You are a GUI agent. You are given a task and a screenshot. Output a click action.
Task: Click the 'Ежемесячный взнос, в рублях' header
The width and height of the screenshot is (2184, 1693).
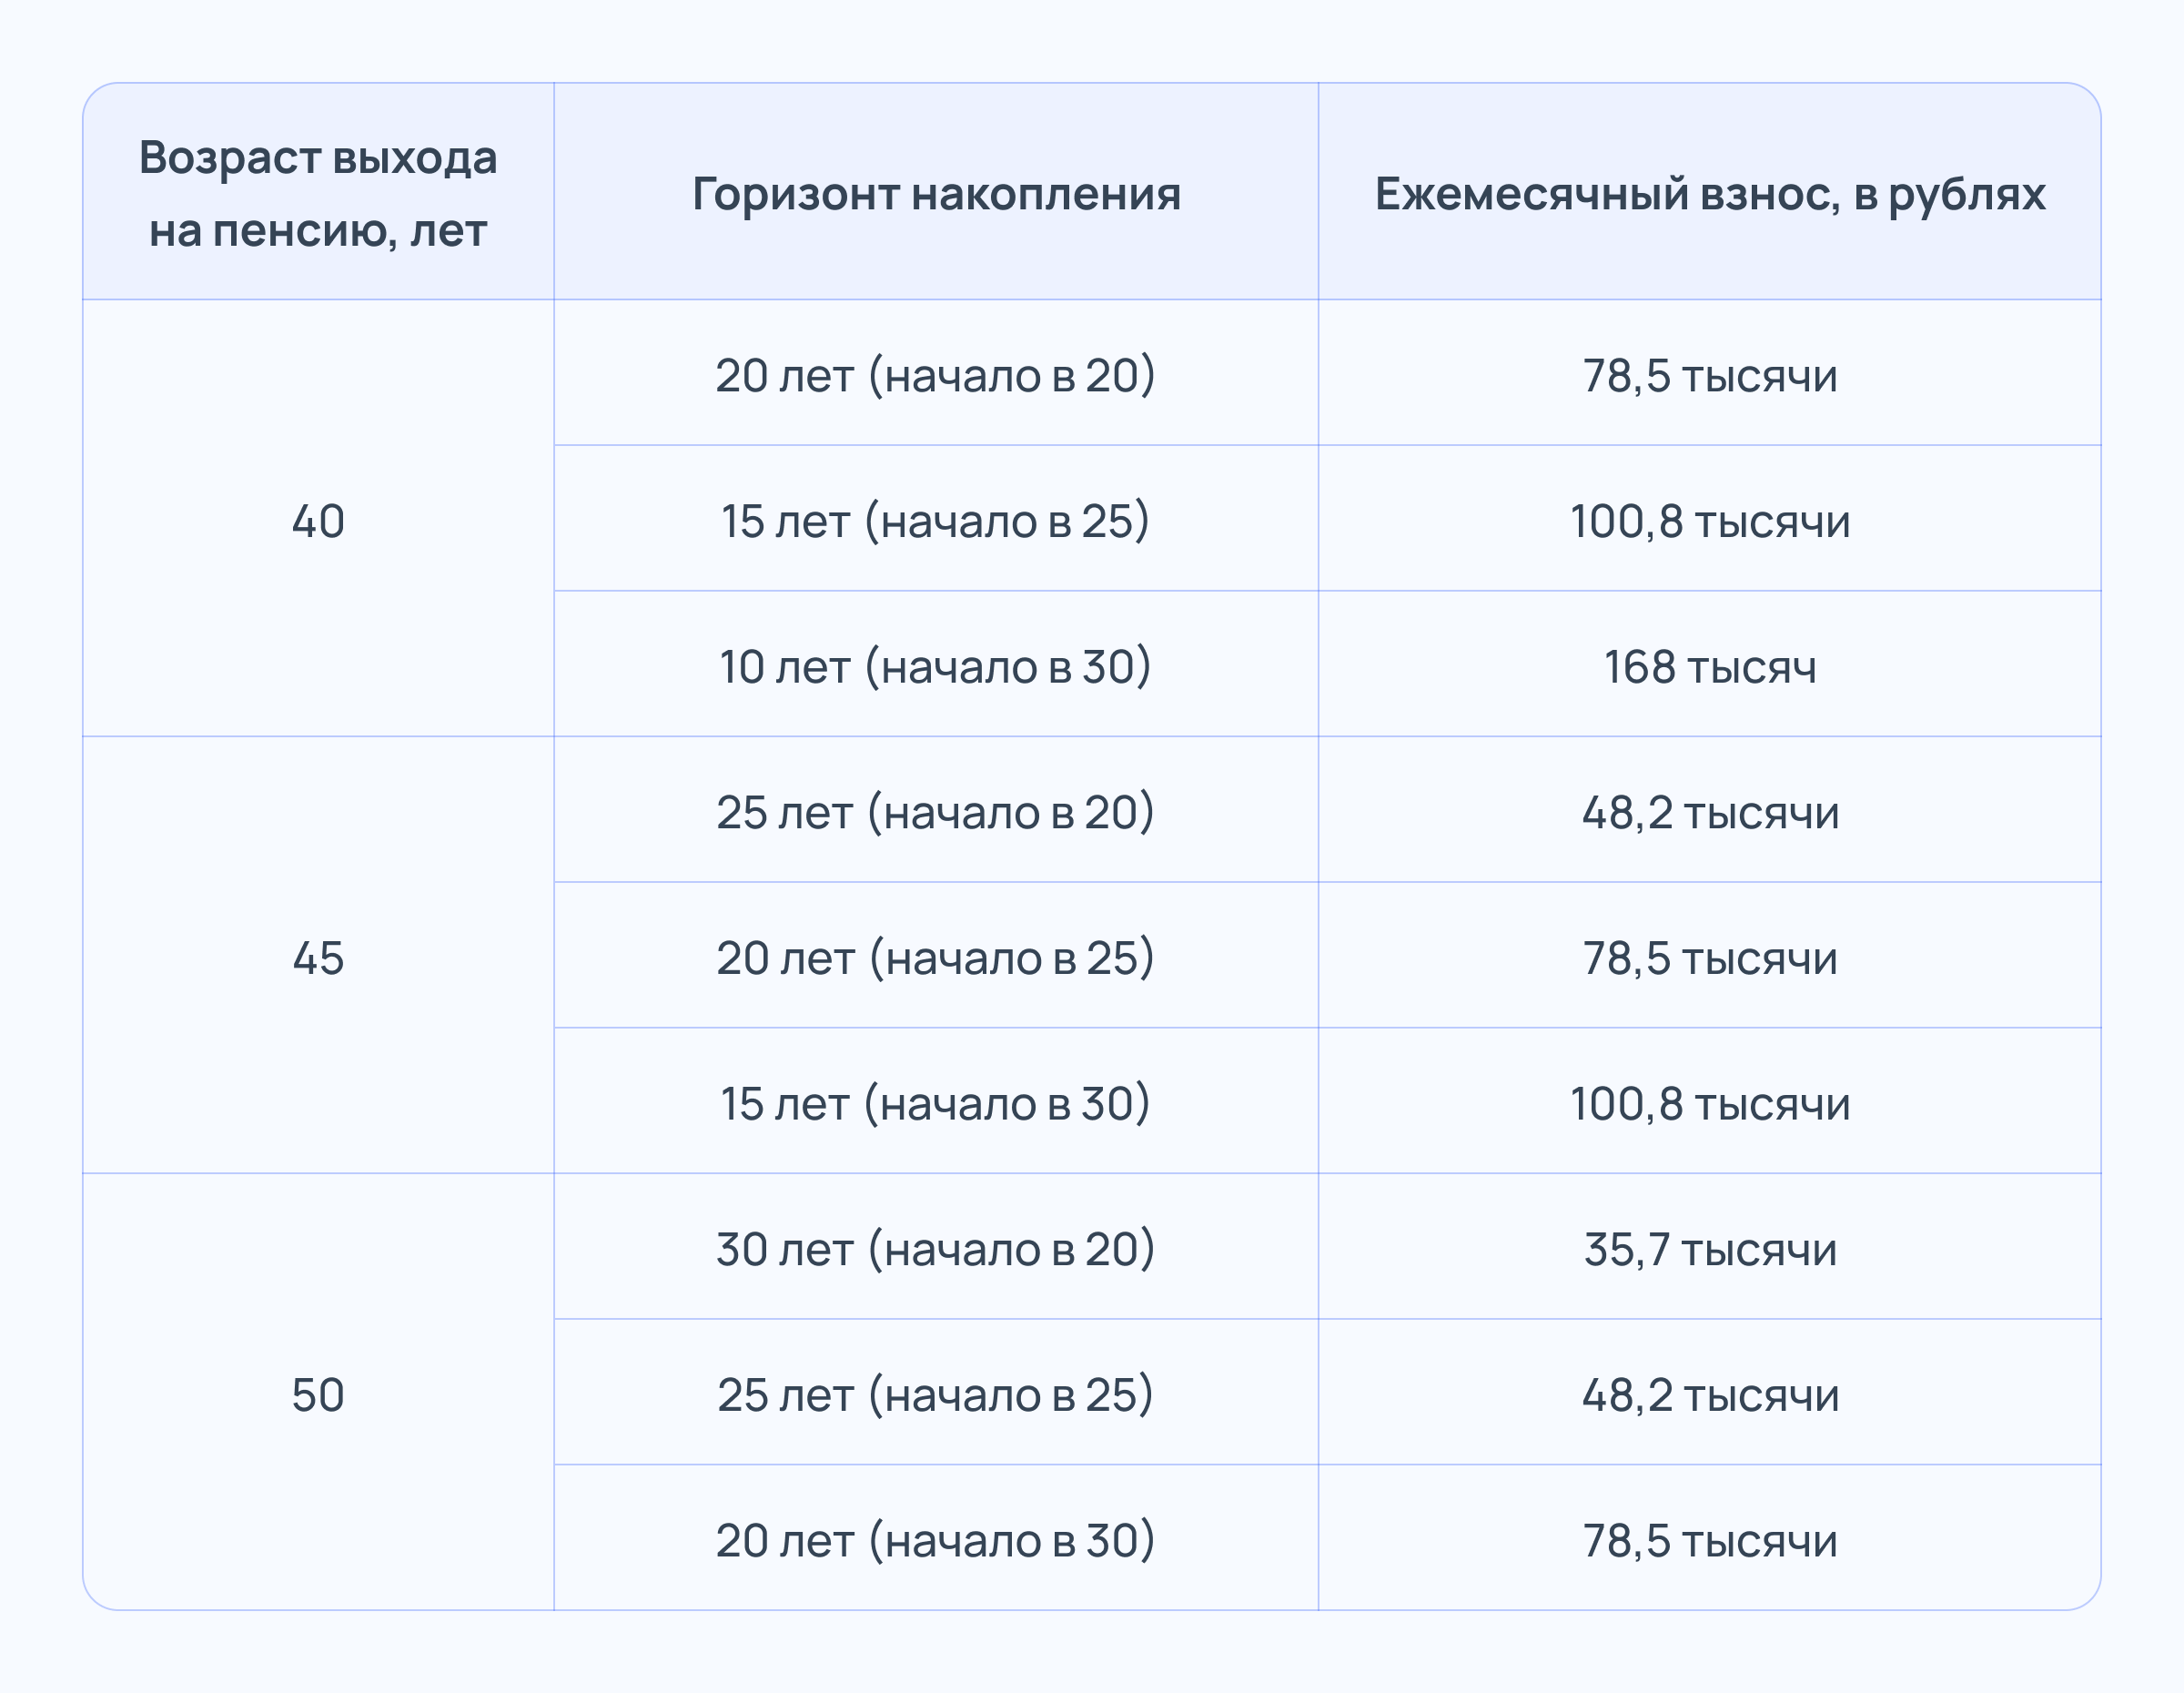tap(1710, 194)
